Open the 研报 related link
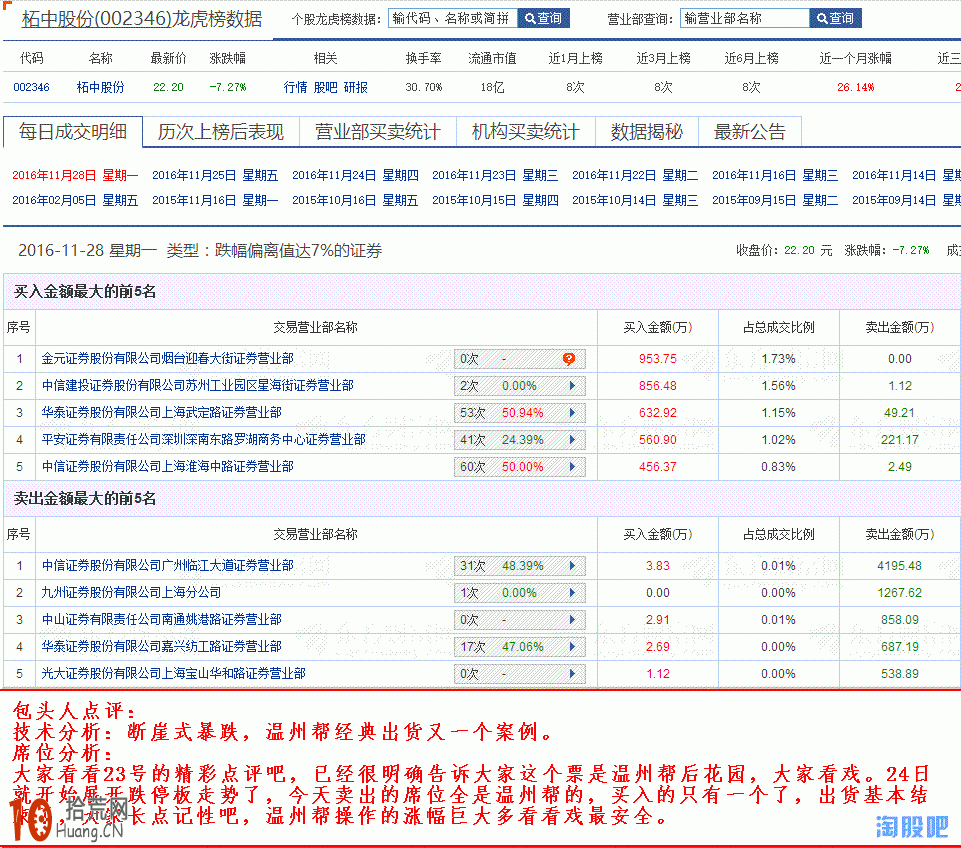 (355, 87)
